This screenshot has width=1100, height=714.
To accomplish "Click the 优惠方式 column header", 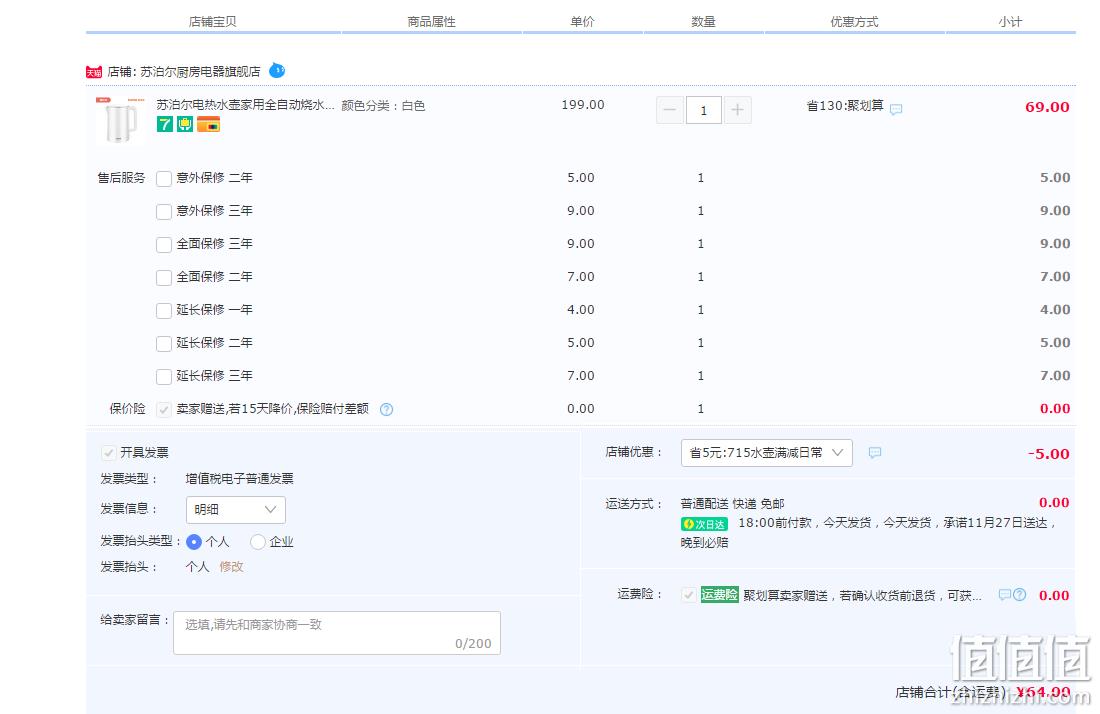I will coord(854,22).
